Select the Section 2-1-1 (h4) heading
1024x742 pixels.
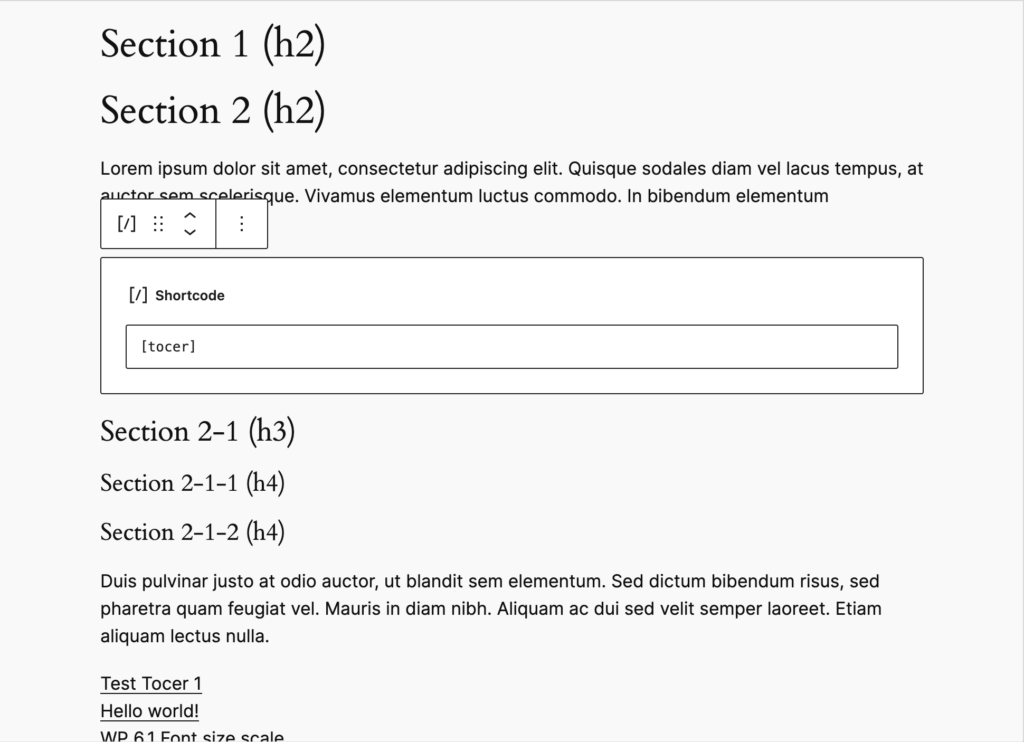pyautogui.click(x=193, y=483)
